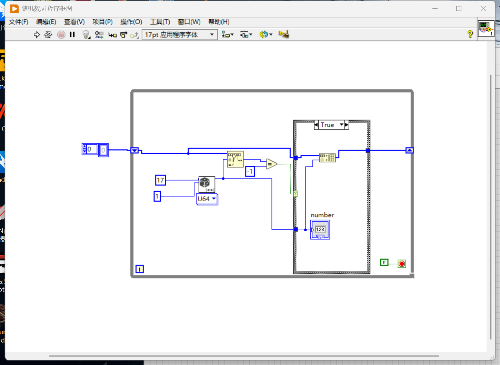The height and width of the screenshot is (365, 500).
Task: Open the 文件(F) menu
Action: point(19,22)
